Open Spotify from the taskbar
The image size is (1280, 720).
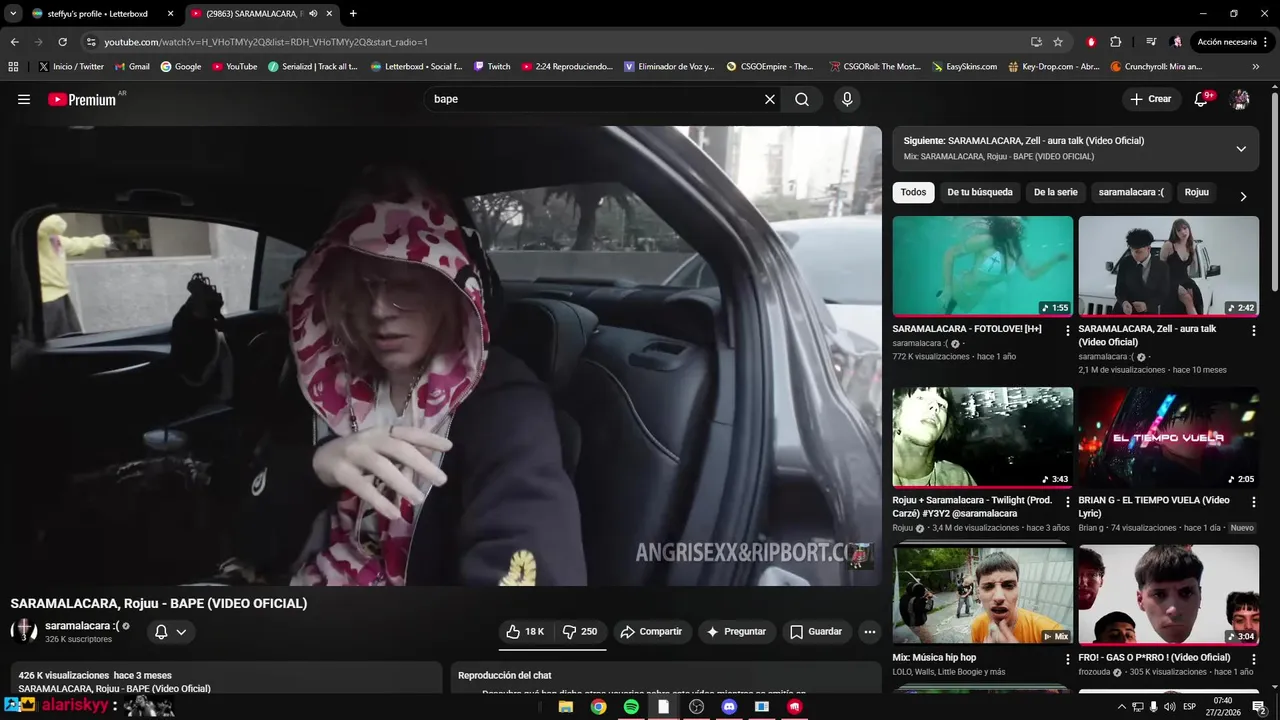[x=631, y=707]
